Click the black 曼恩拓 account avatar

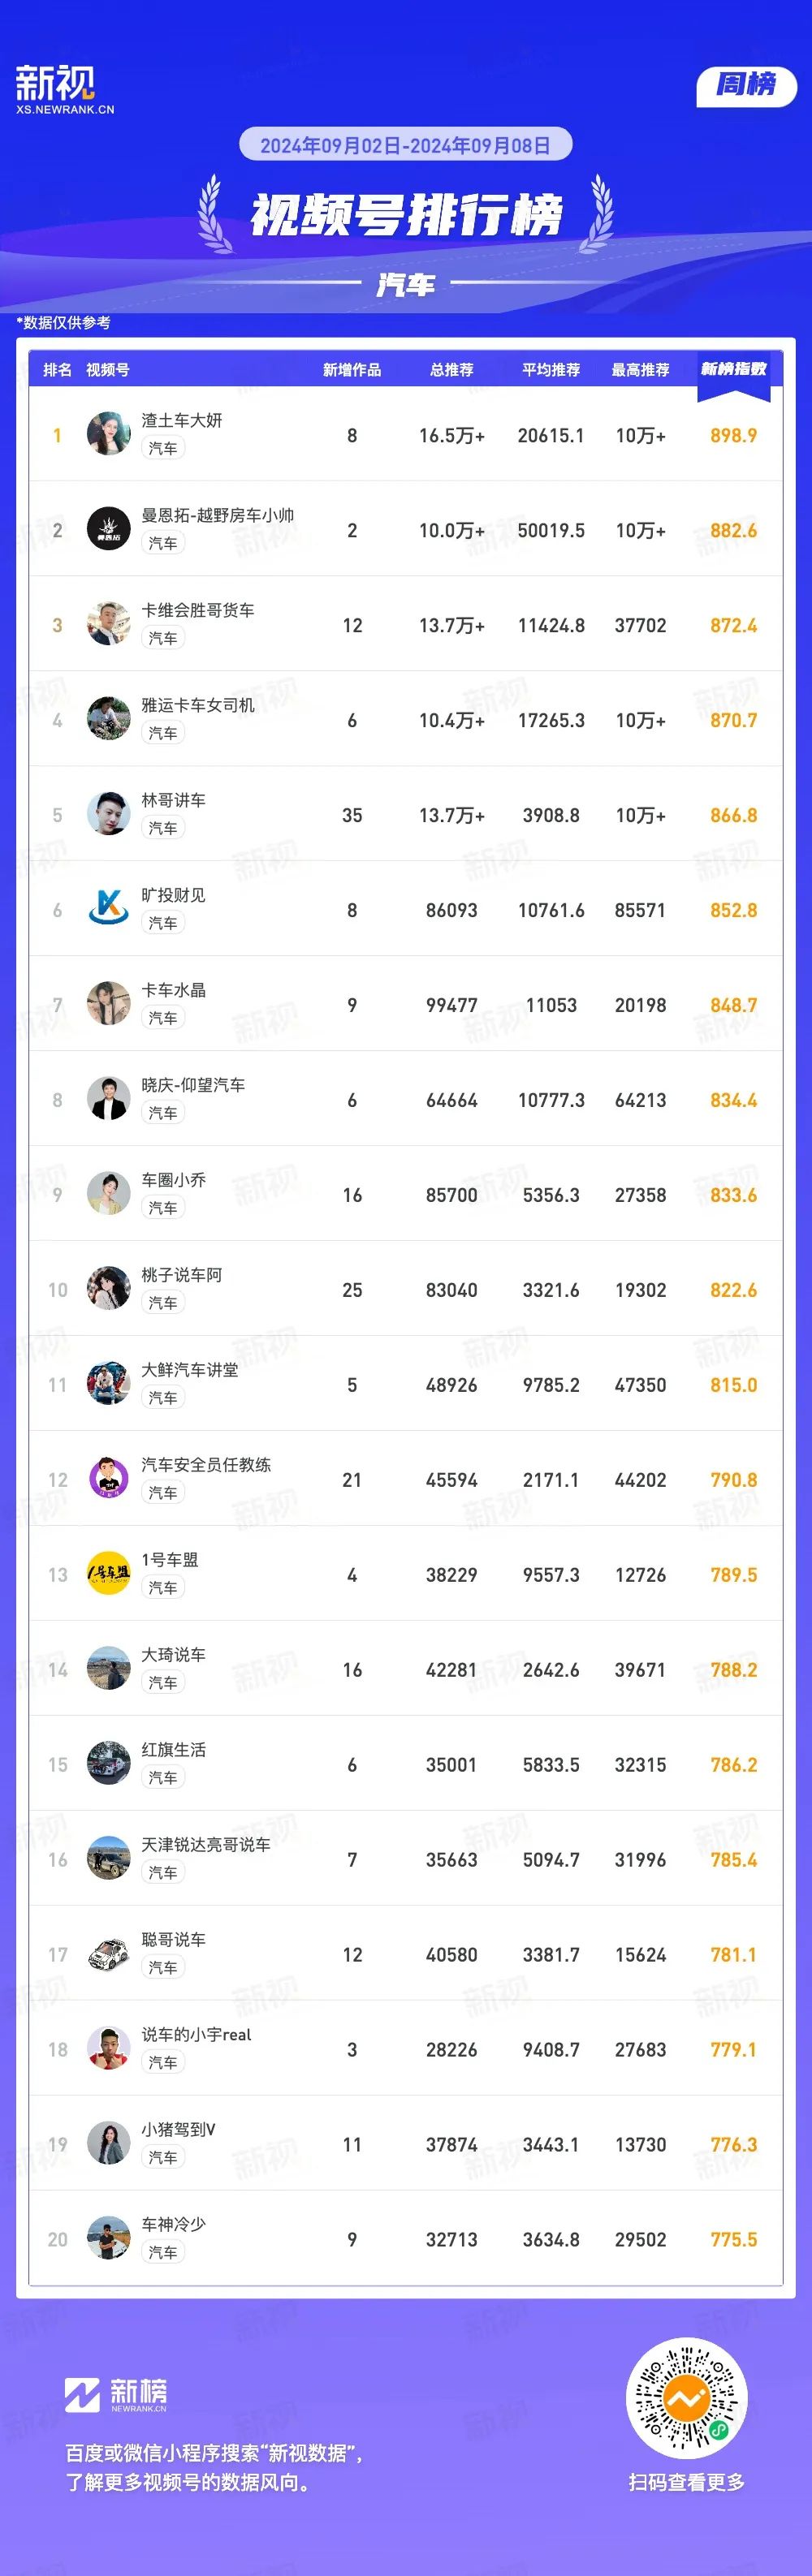point(108,529)
